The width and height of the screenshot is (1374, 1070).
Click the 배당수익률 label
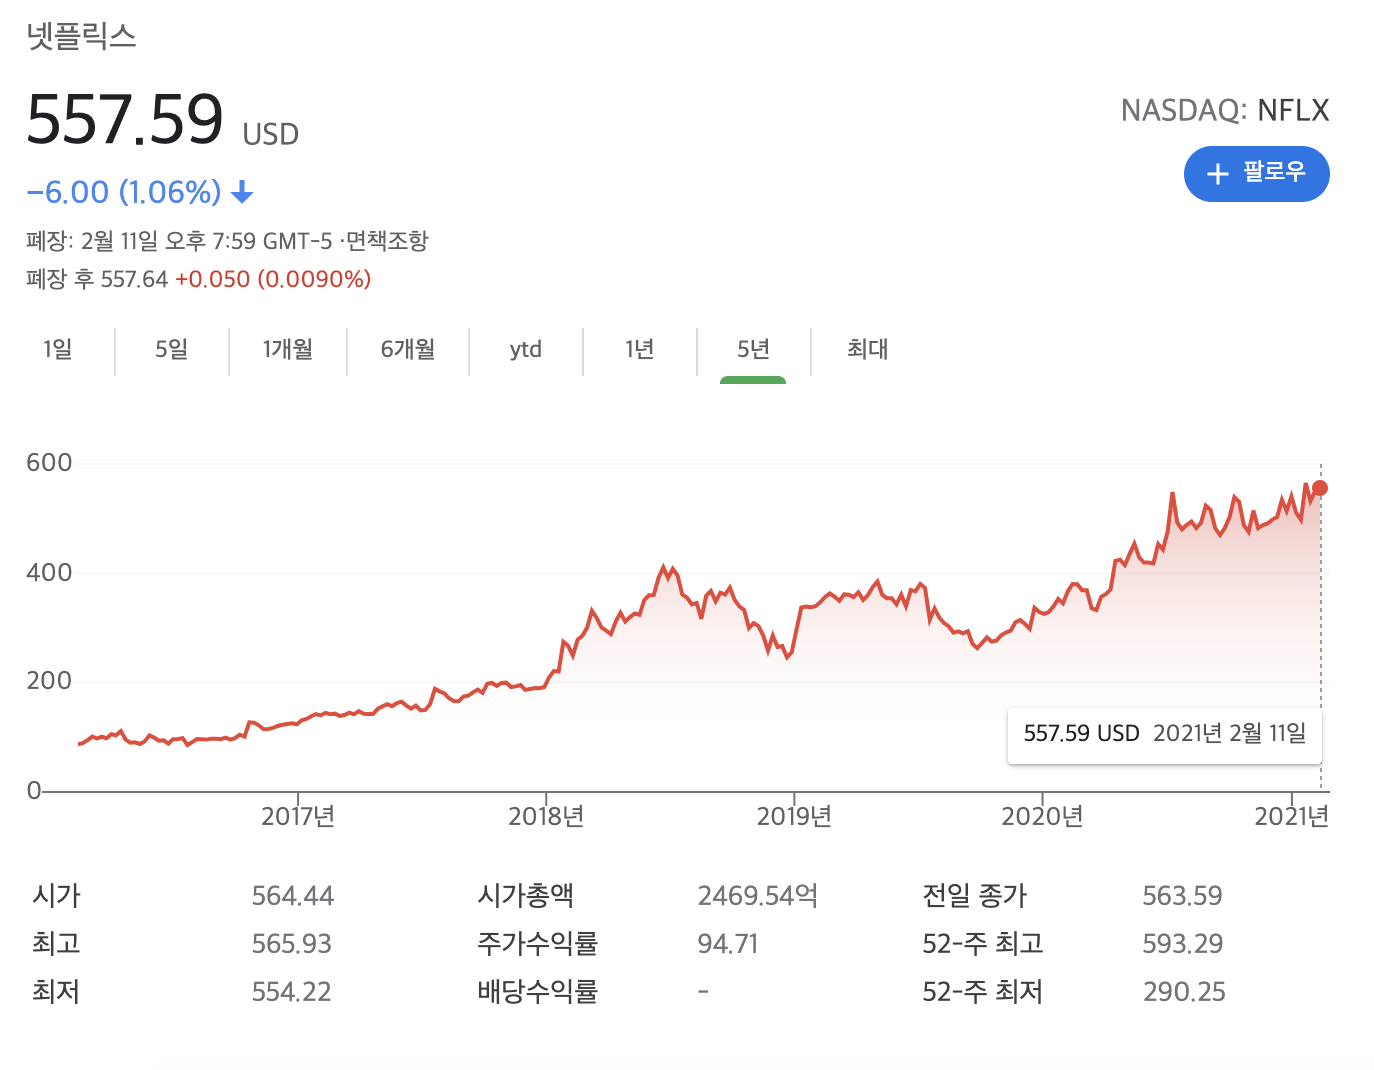[537, 992]
